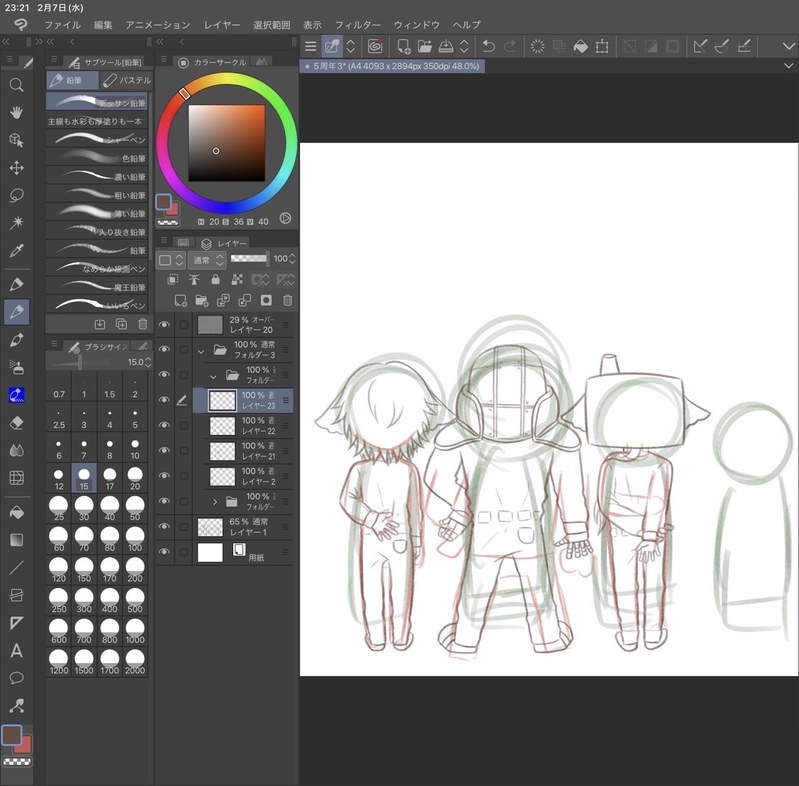Image resolution: width=799 pixels, height=786 pixels.
Task: Pick the Lasso selection tool
Action: 16,195
